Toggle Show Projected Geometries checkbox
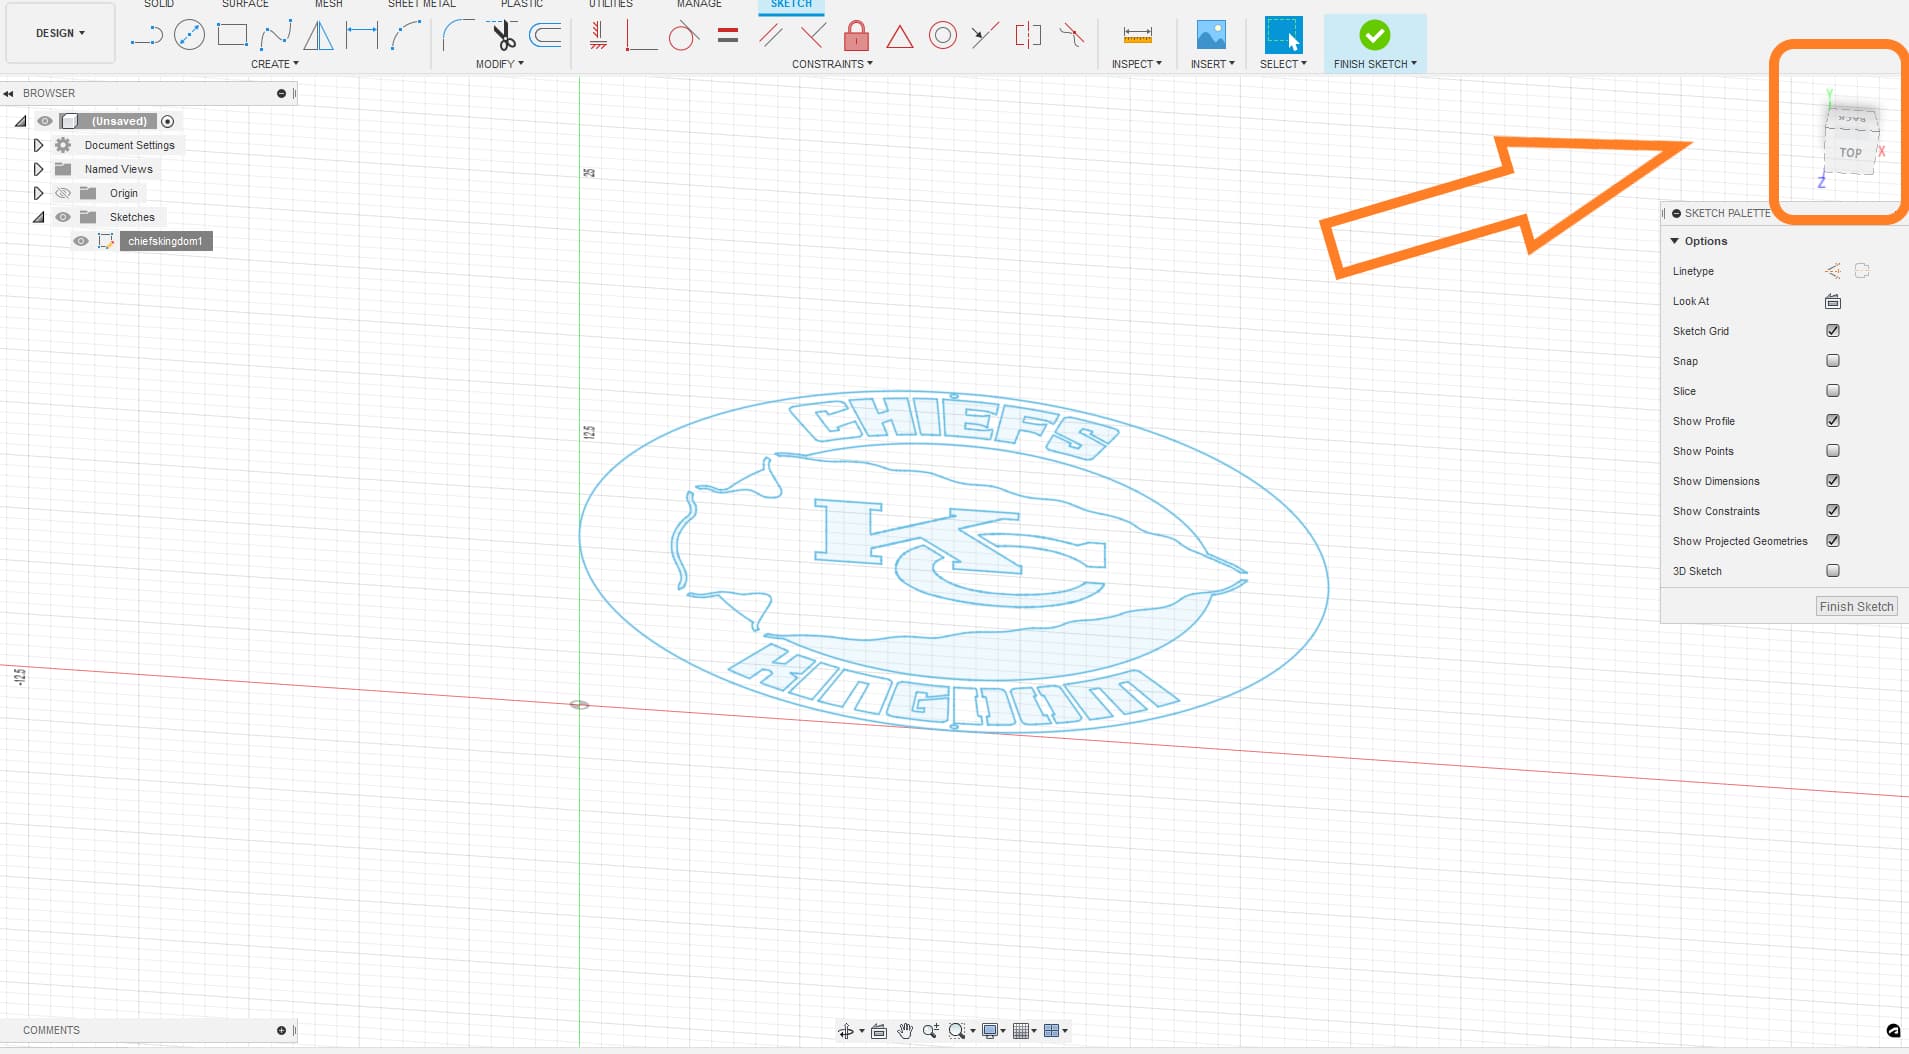Screen dimensions: 1909x1054 point(1833,541)
